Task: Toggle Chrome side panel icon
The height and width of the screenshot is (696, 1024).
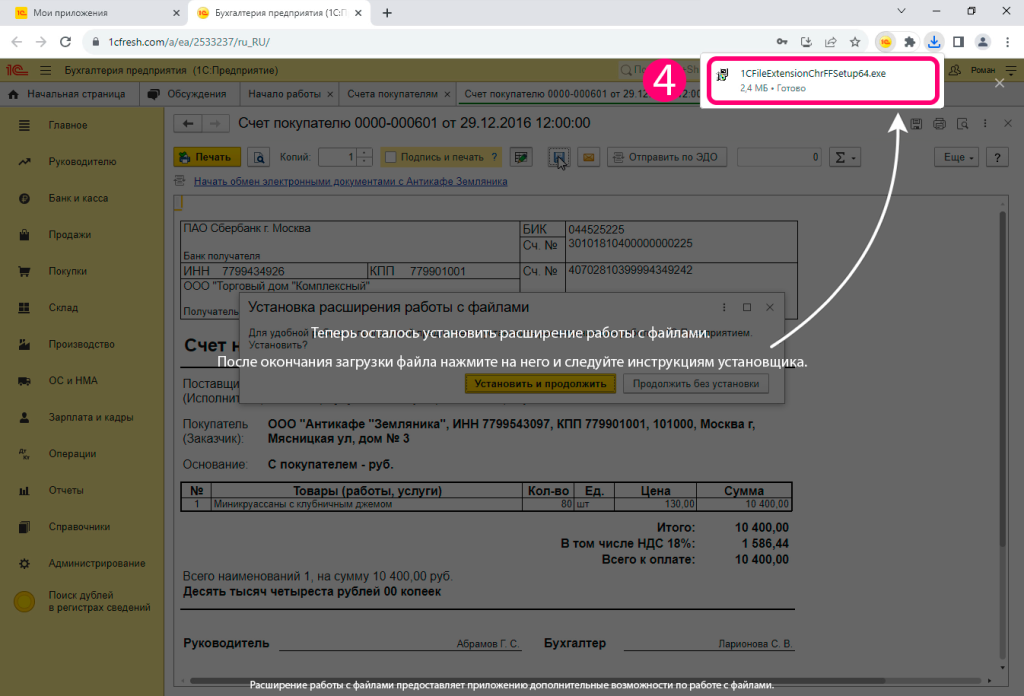Action: (x=958, y=42)
